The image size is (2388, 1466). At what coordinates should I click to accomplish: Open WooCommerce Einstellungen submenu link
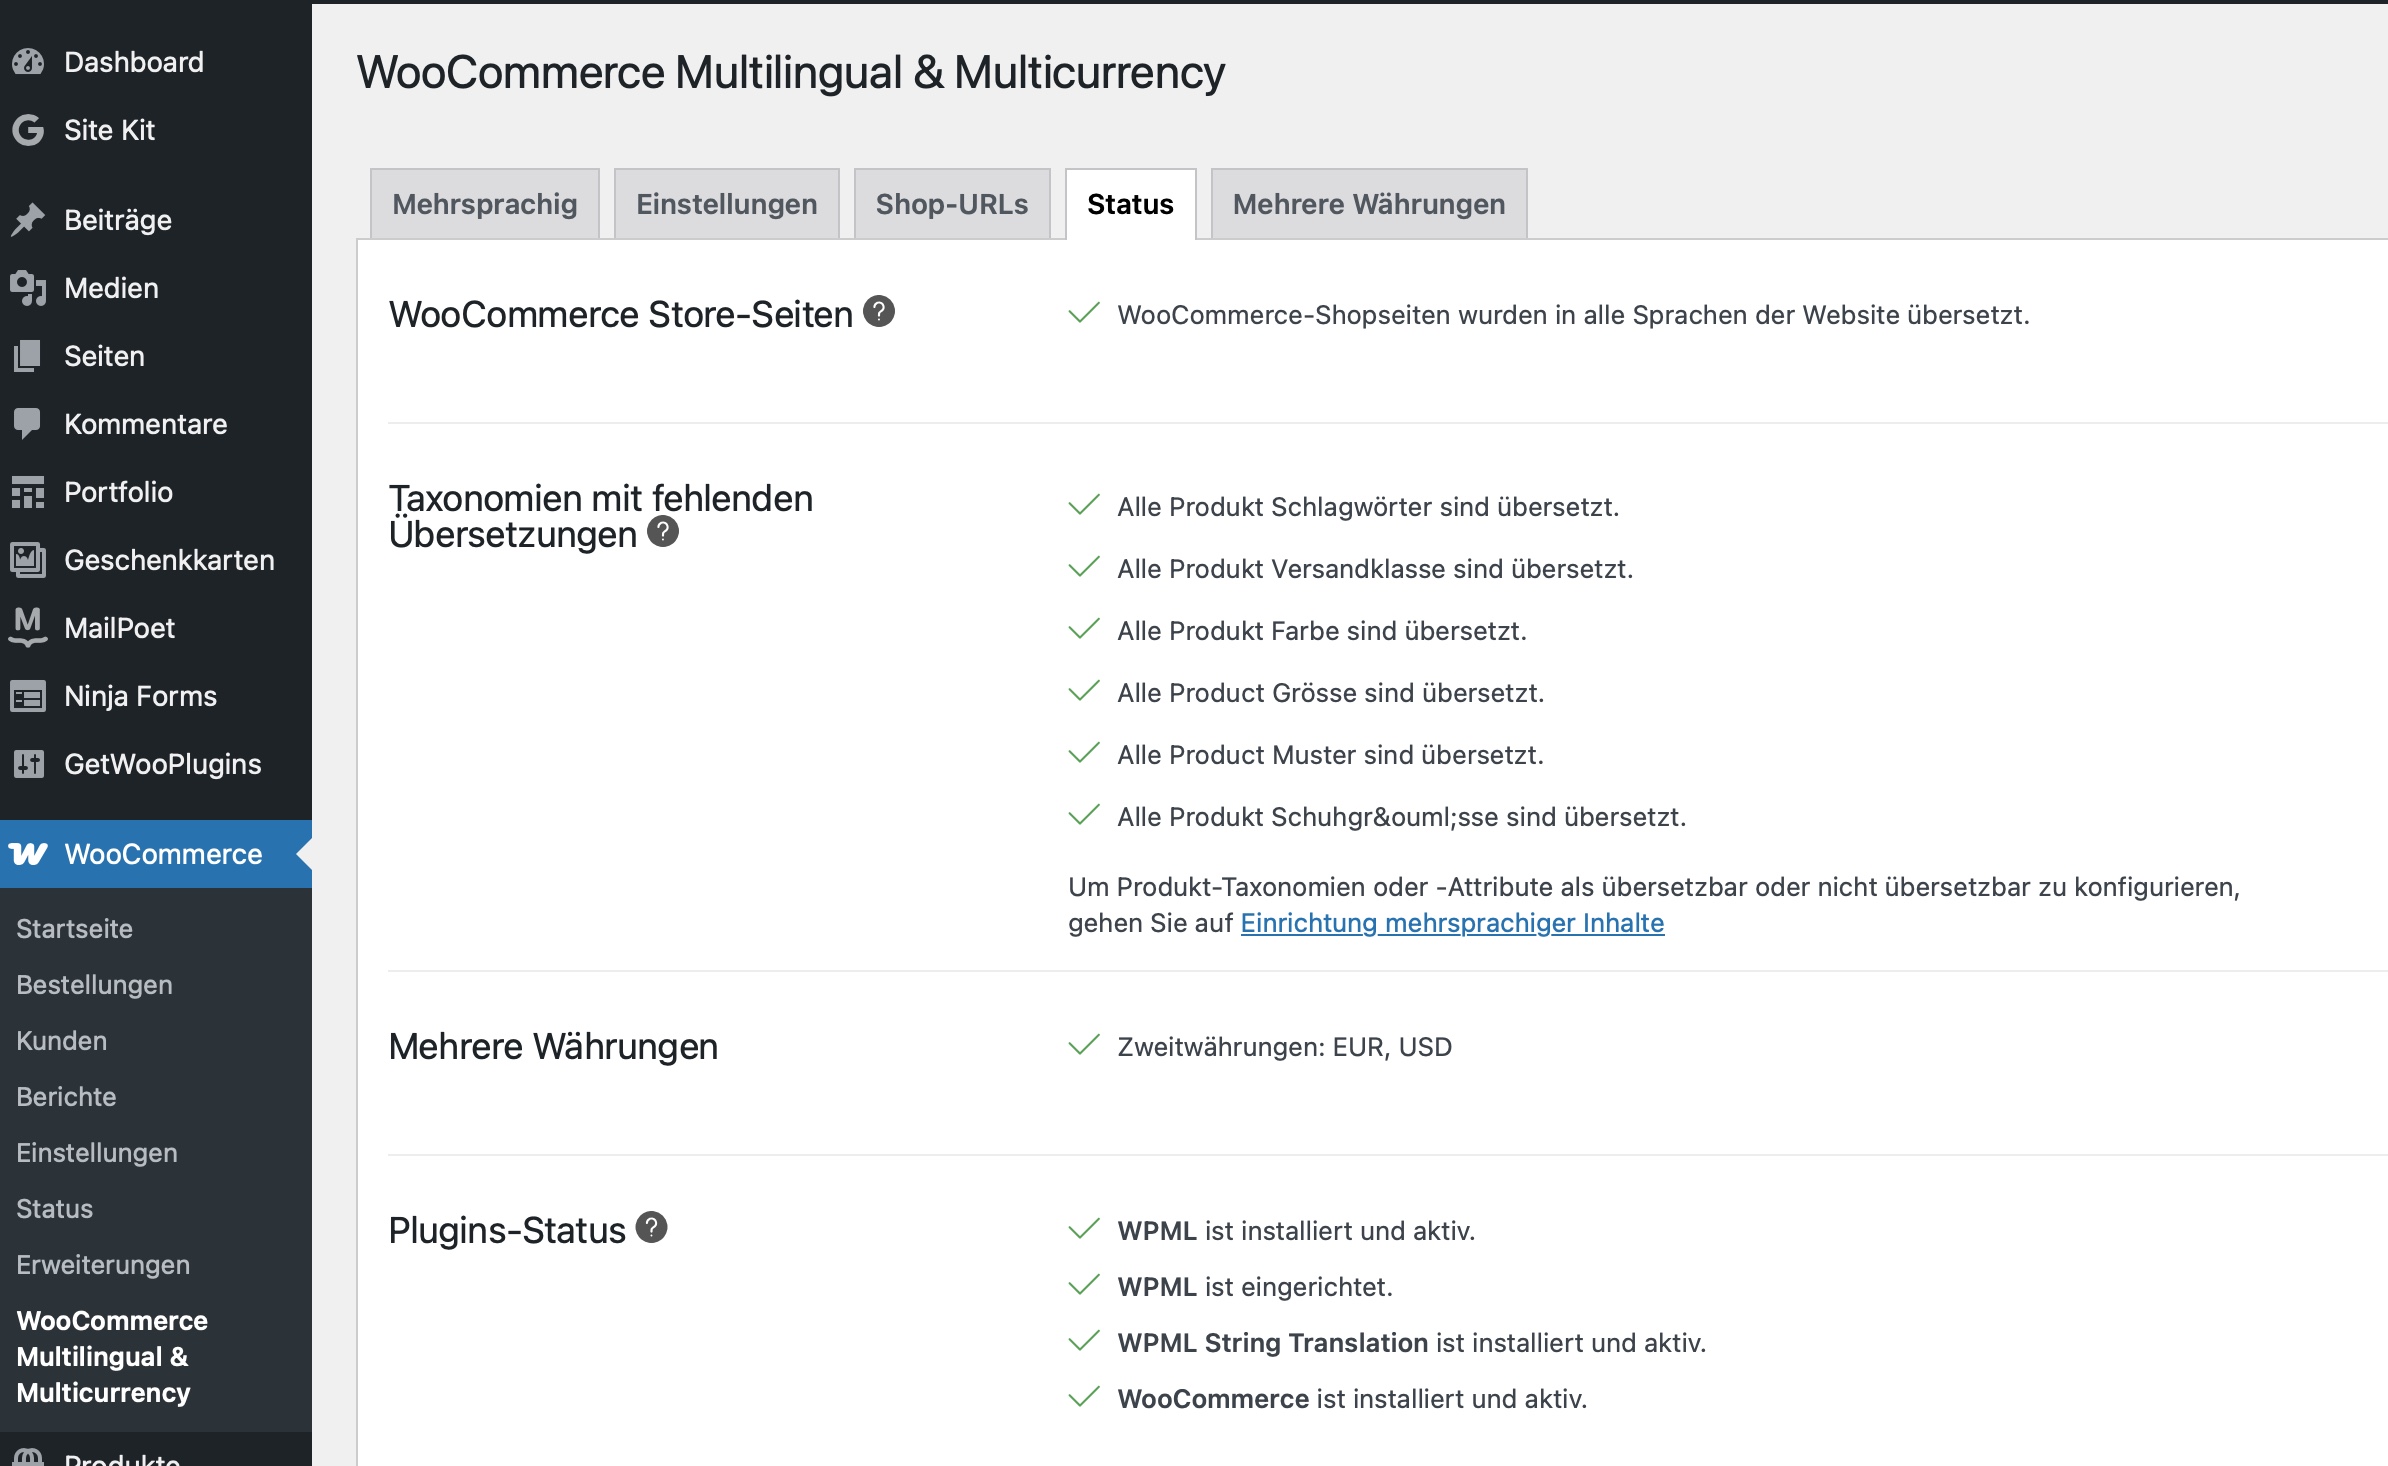97,1153
